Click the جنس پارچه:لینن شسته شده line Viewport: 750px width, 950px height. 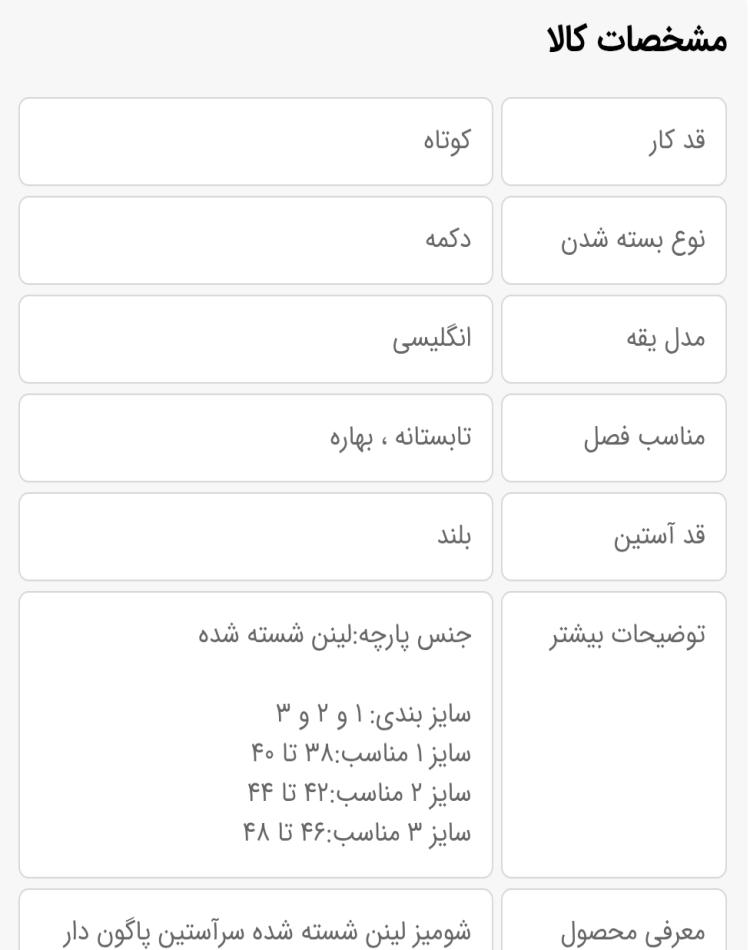(335, 635)
